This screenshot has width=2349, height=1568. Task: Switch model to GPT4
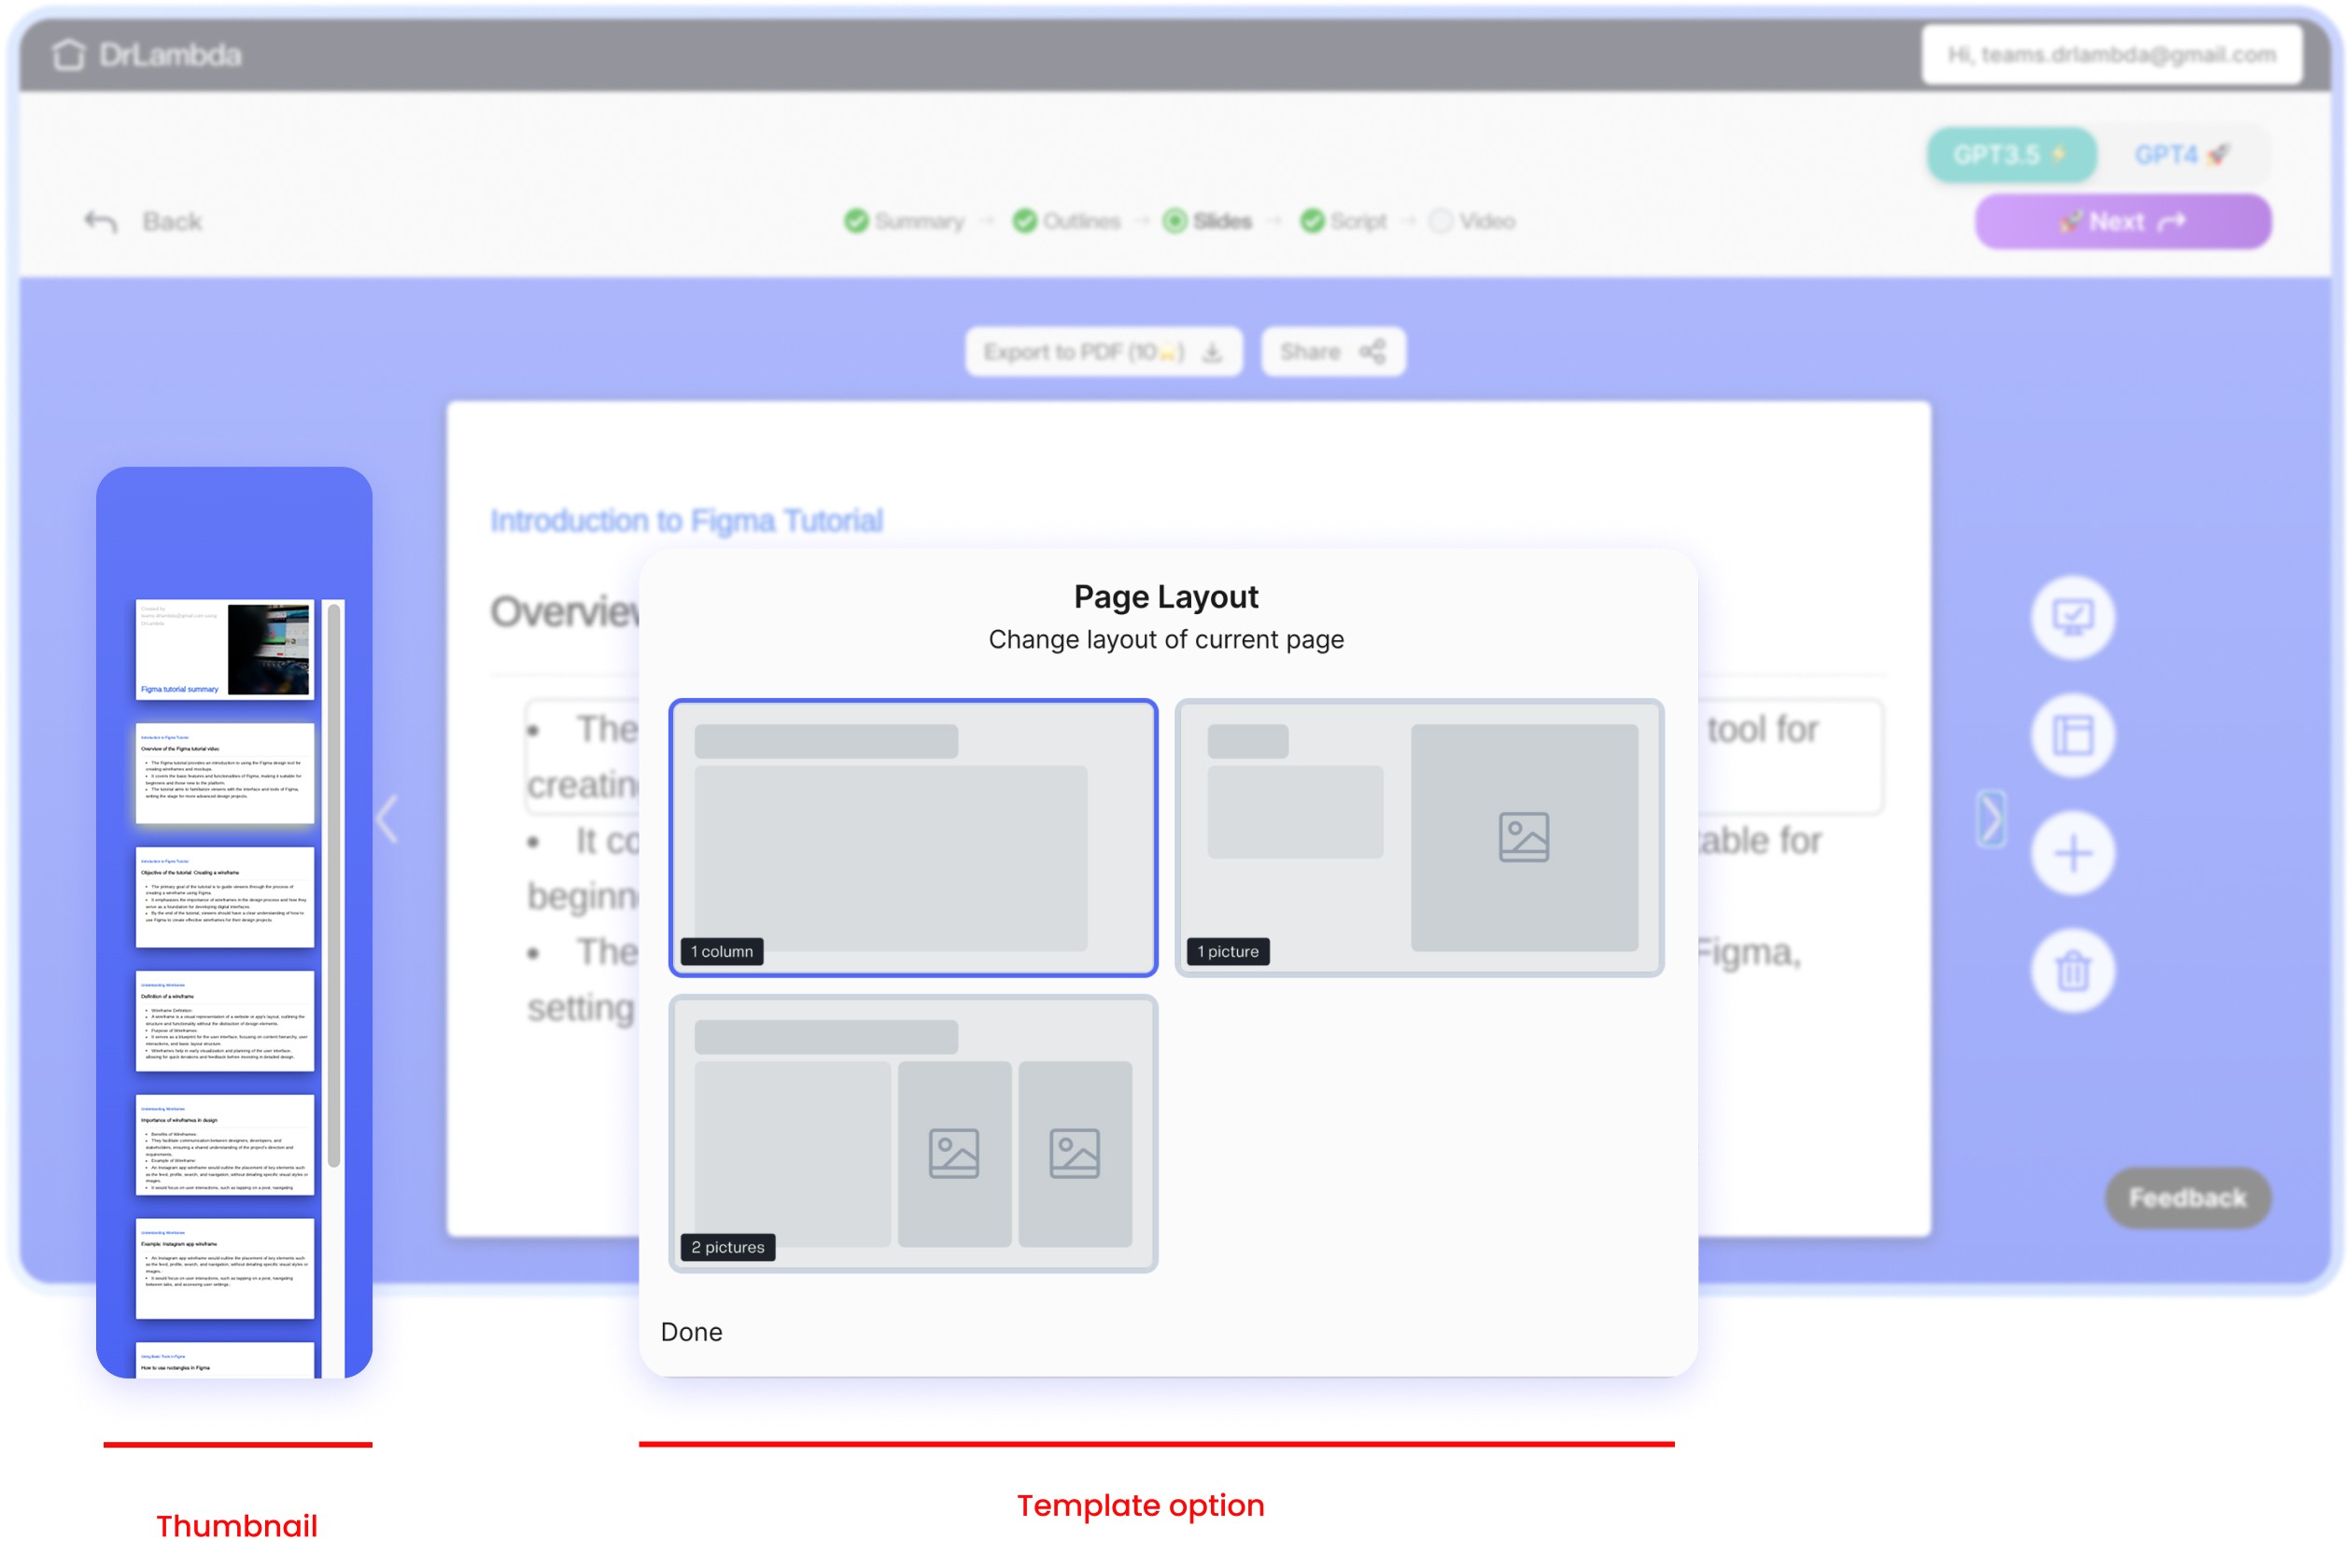point(2180,155)
